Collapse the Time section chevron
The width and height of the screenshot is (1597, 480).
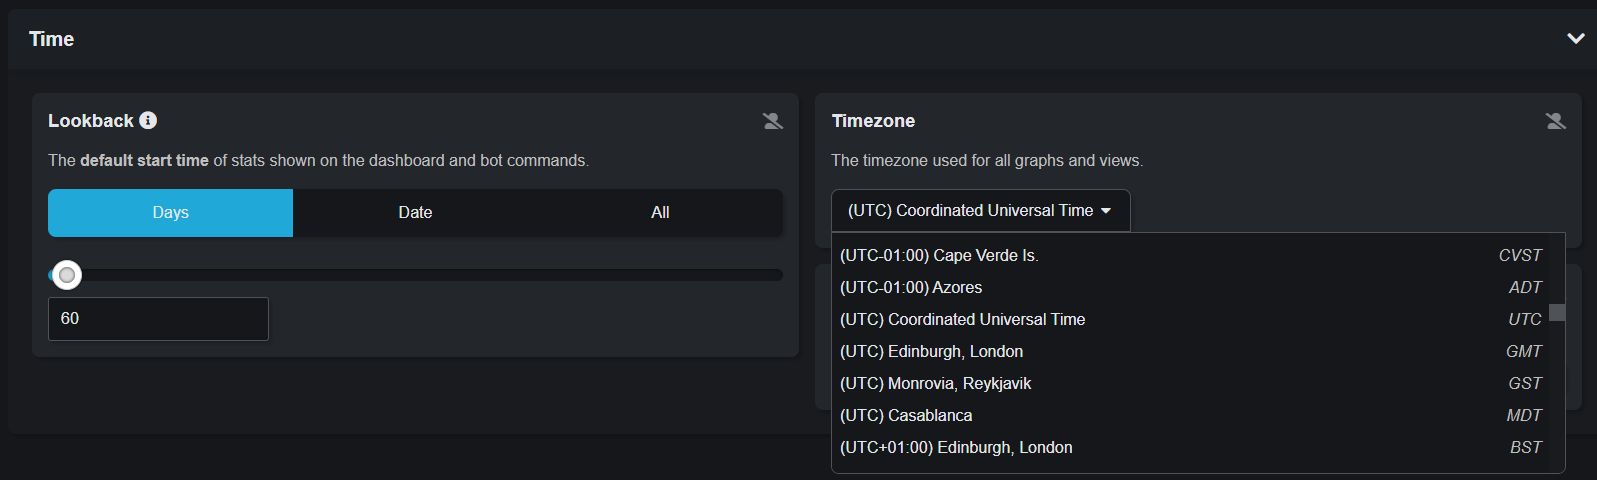coord(1576,39)
